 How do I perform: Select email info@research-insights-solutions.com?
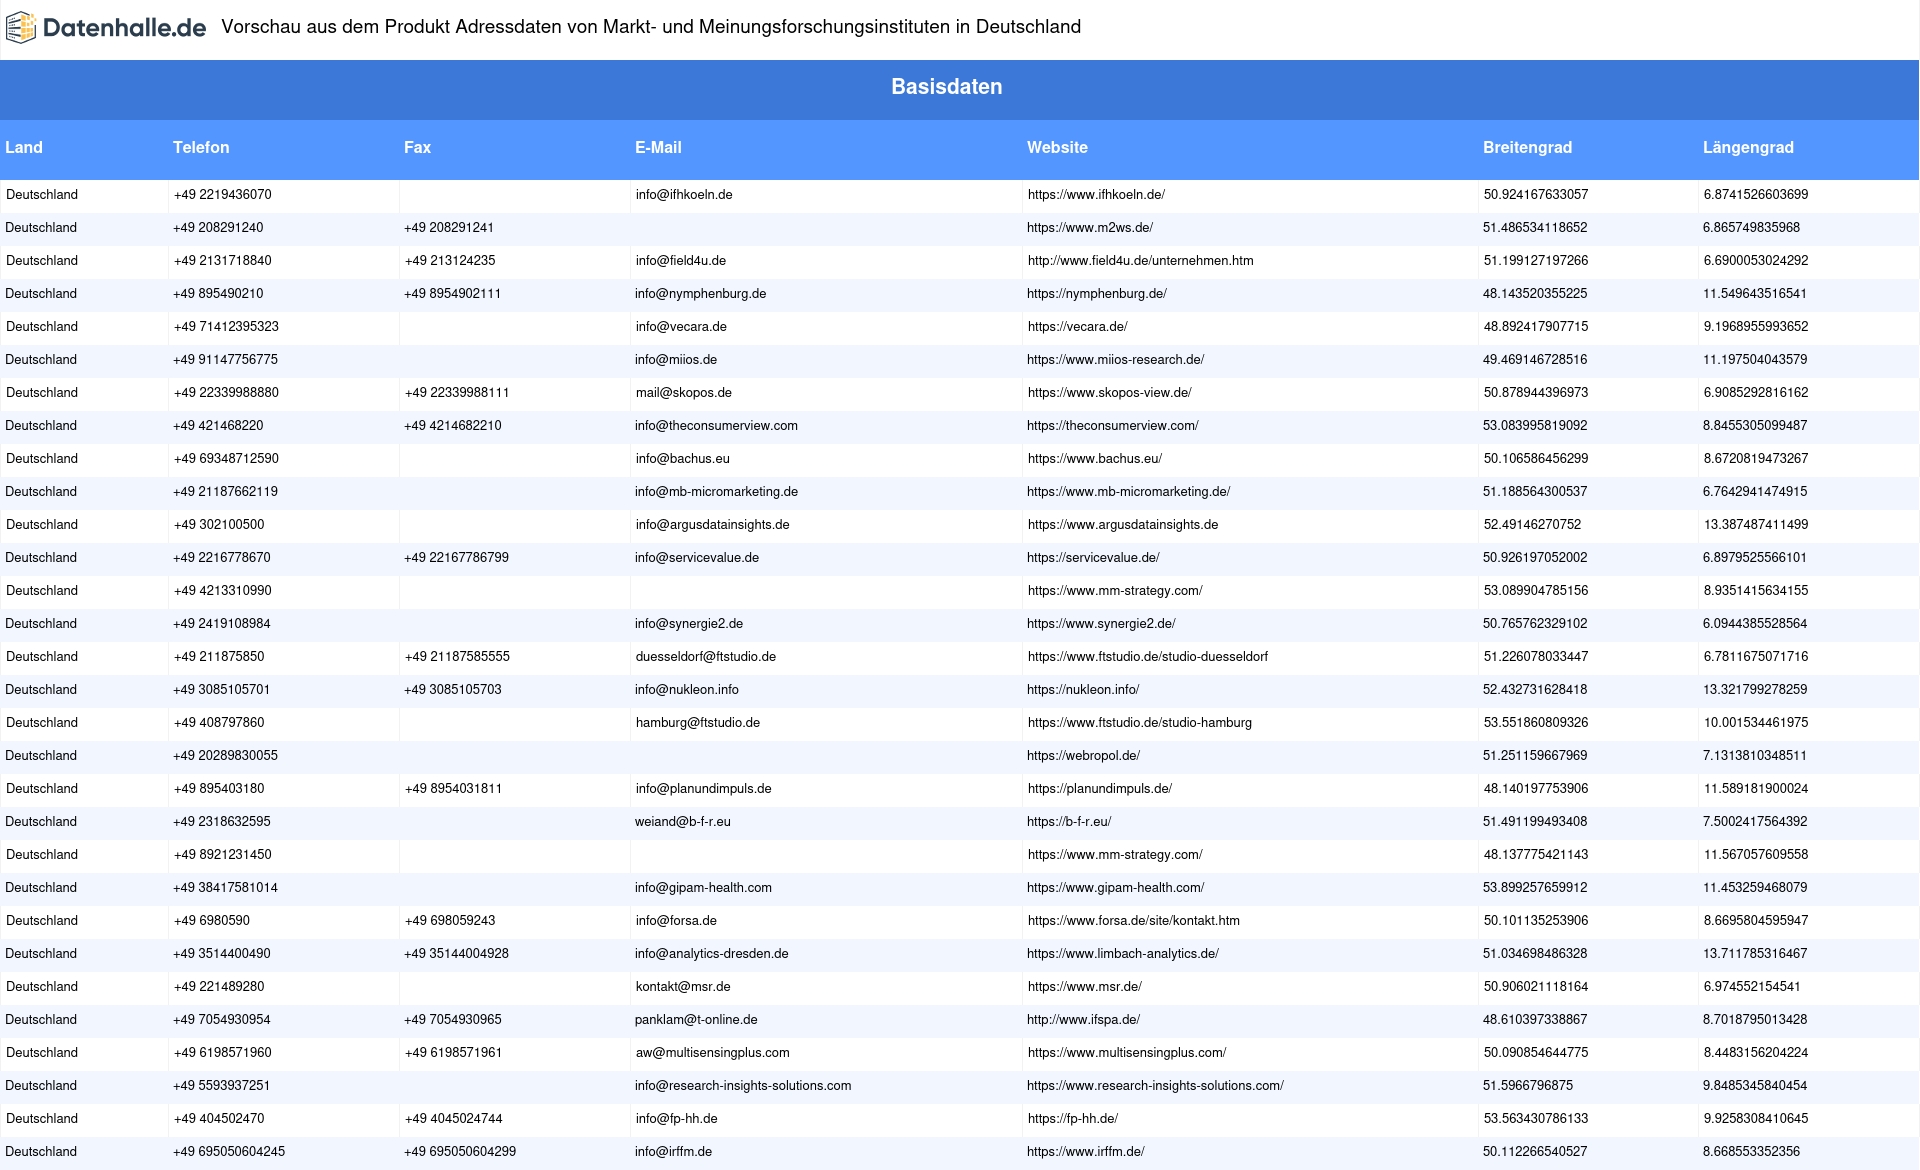tap(743, 1086)
